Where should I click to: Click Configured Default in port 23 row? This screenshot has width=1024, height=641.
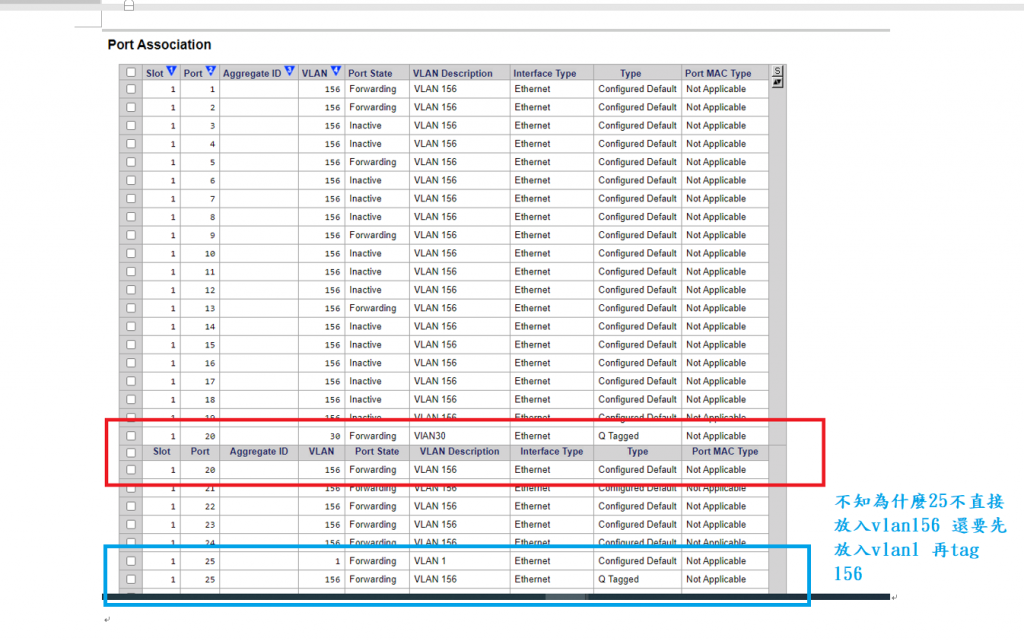click(637, 525)
